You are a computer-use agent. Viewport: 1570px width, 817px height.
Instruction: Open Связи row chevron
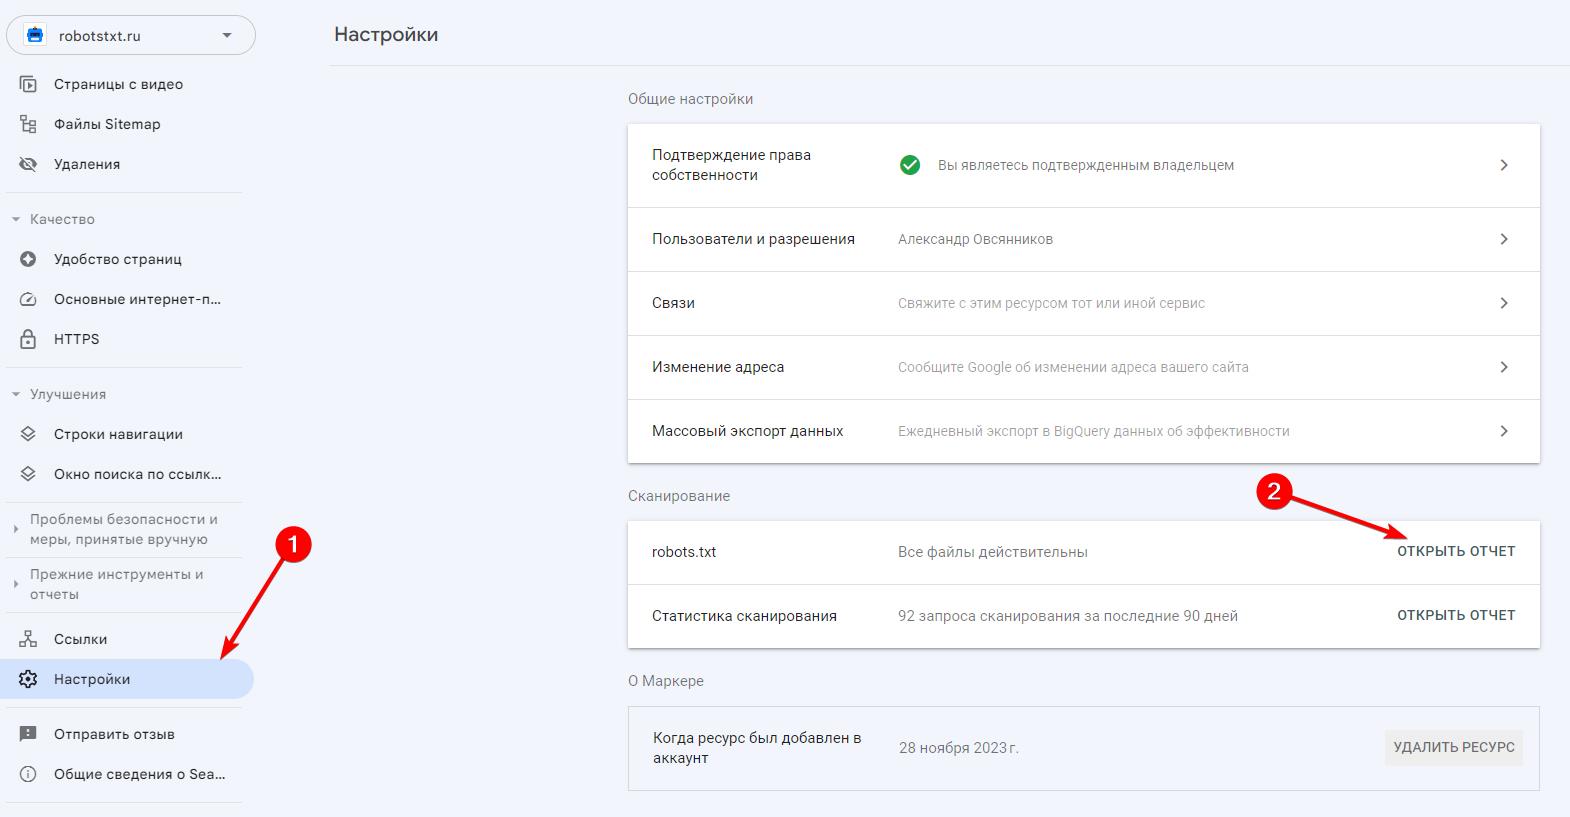coord(1504,303)
